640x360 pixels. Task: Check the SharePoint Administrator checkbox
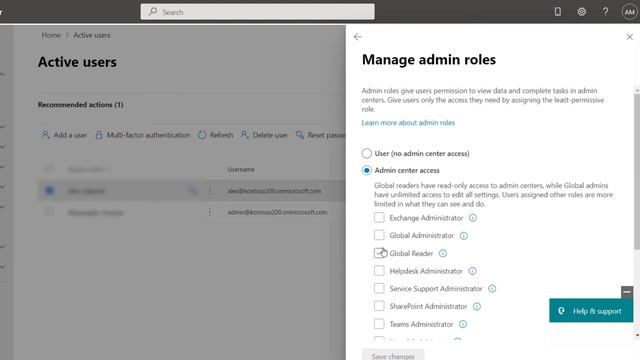(379, 306)
